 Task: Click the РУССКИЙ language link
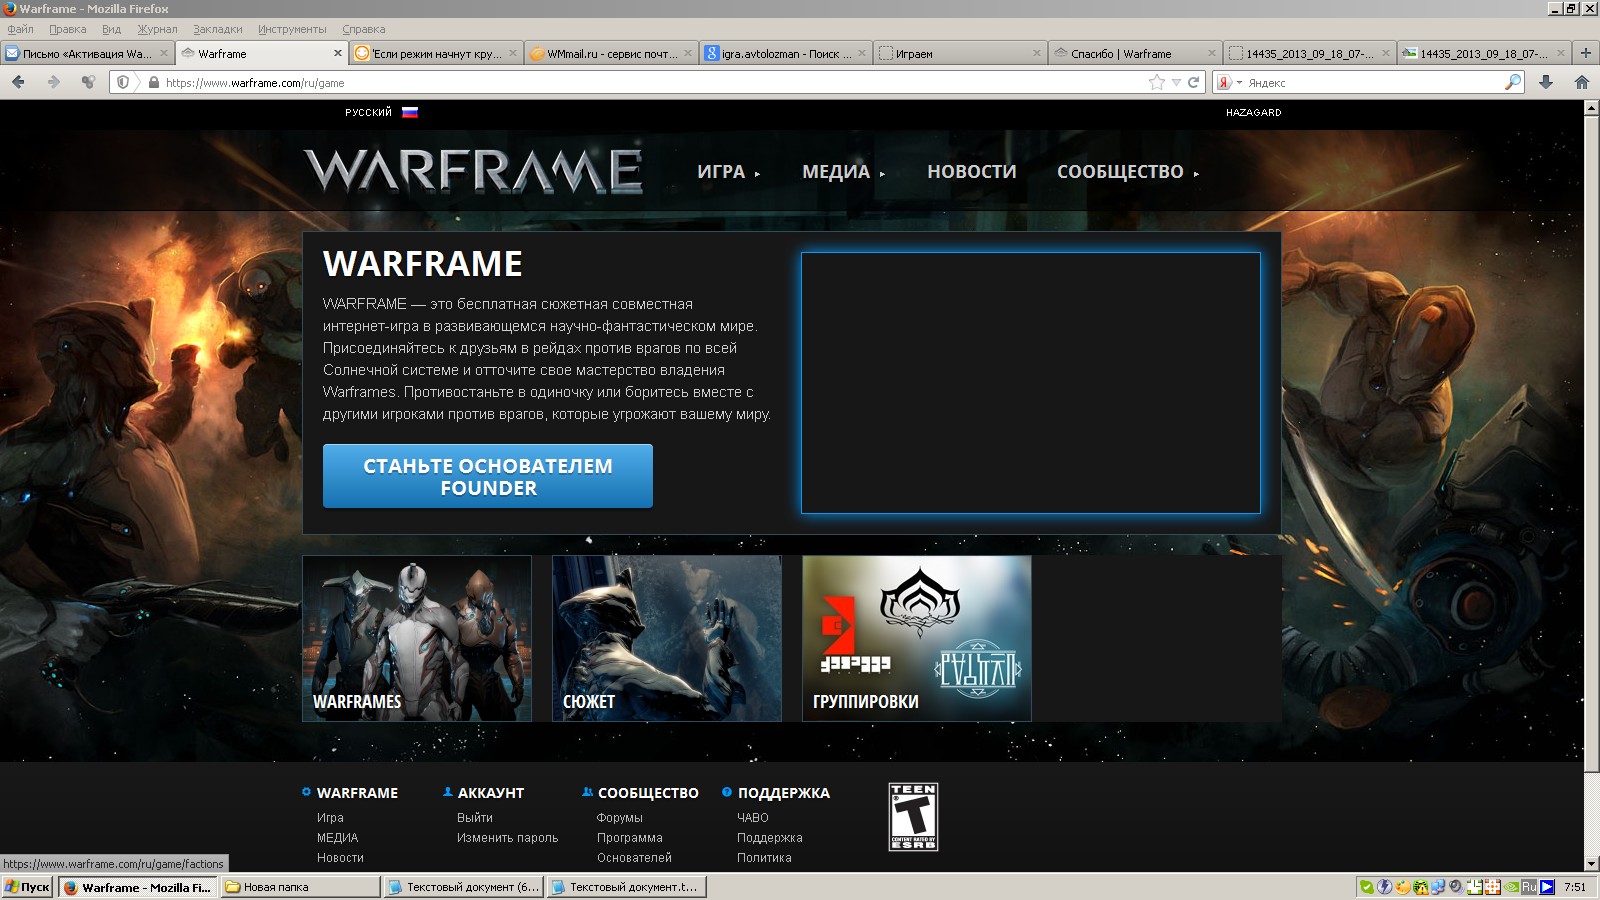tap(368, 112)
